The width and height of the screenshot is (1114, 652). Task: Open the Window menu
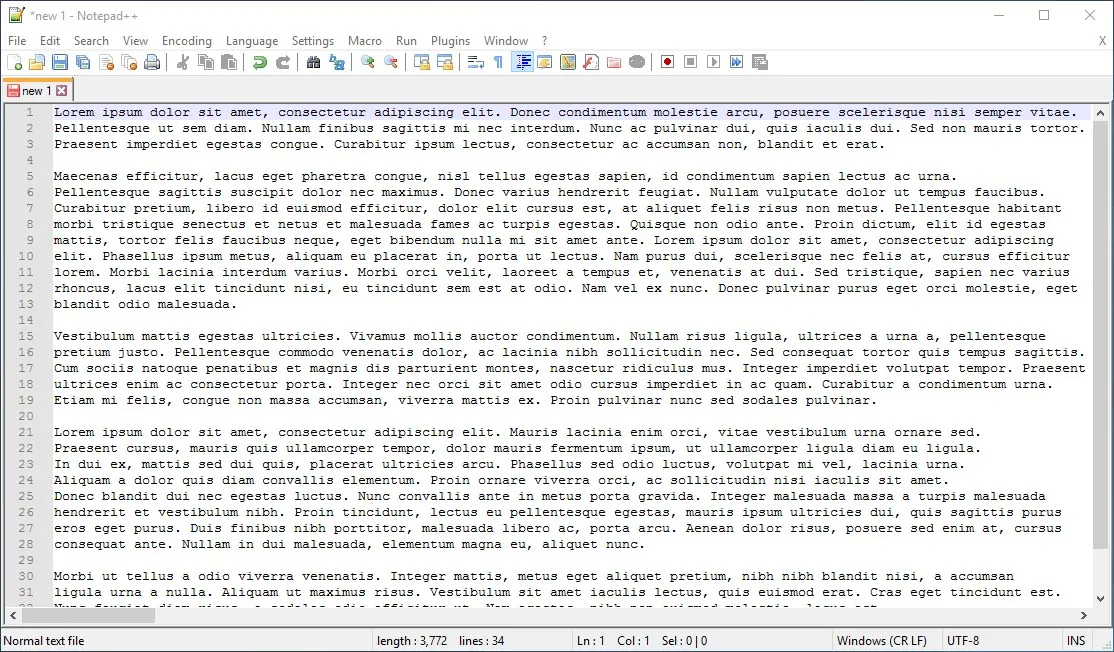coord(506,40)
